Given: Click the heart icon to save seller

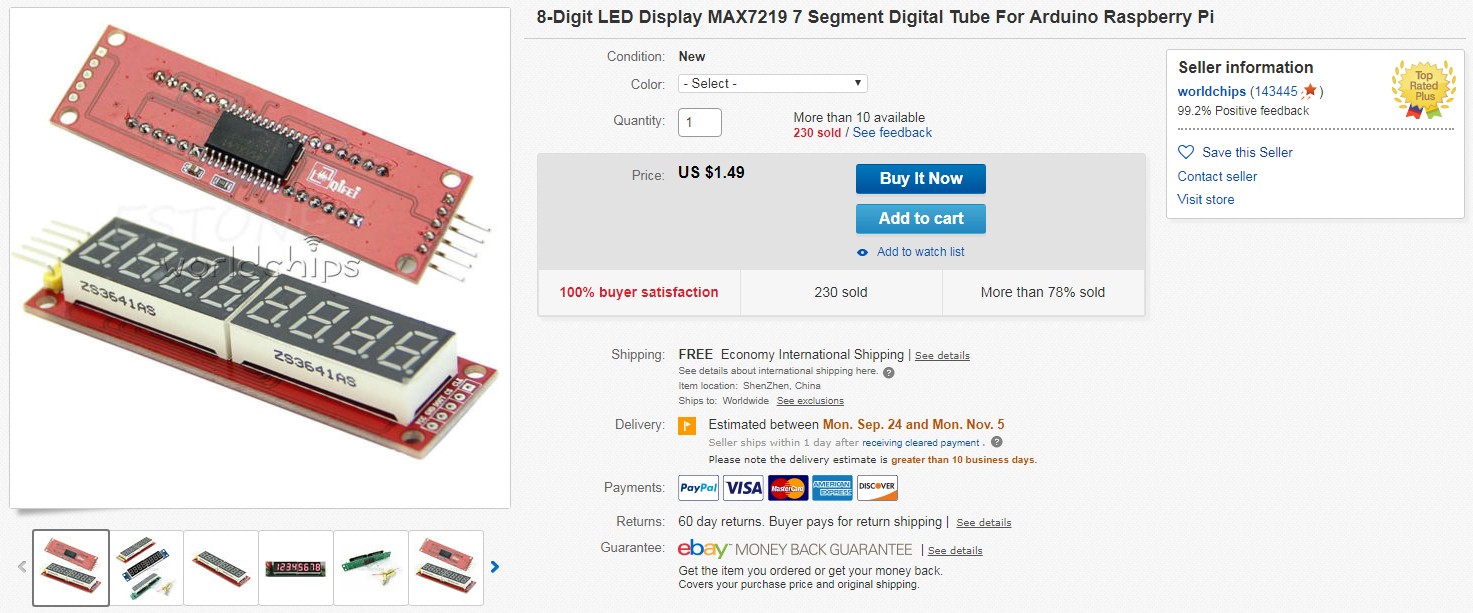Looking at the screenshot, I should 1186,152.
